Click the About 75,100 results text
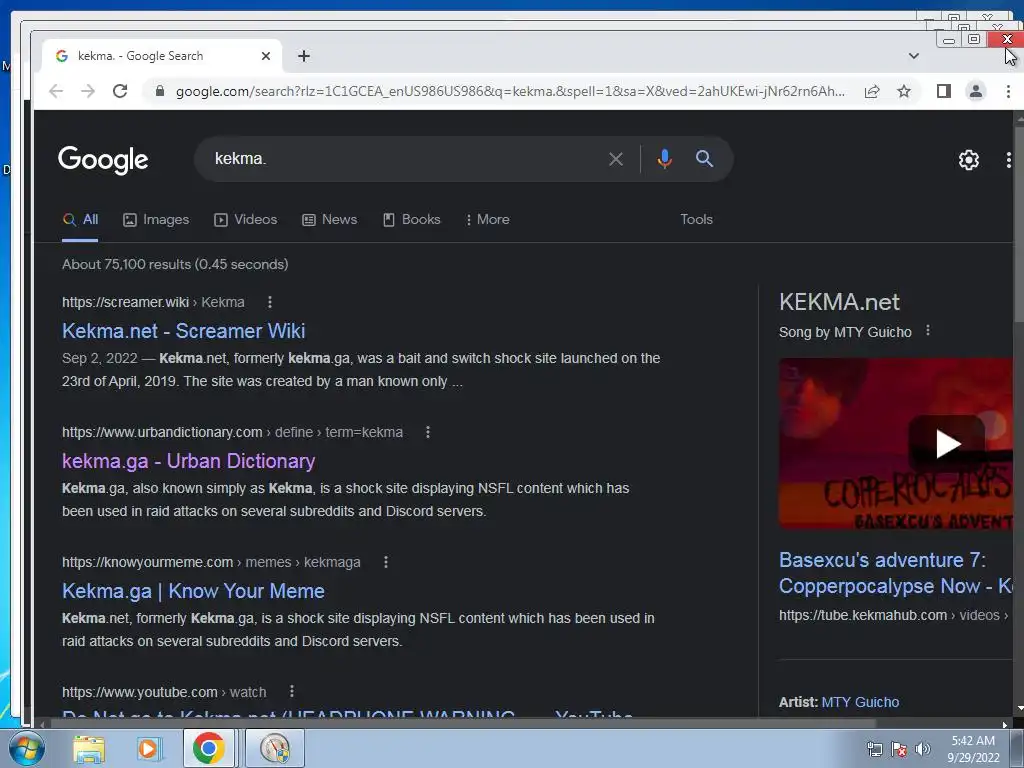This screenshot has width=1024, height=768. pos(175,264)
